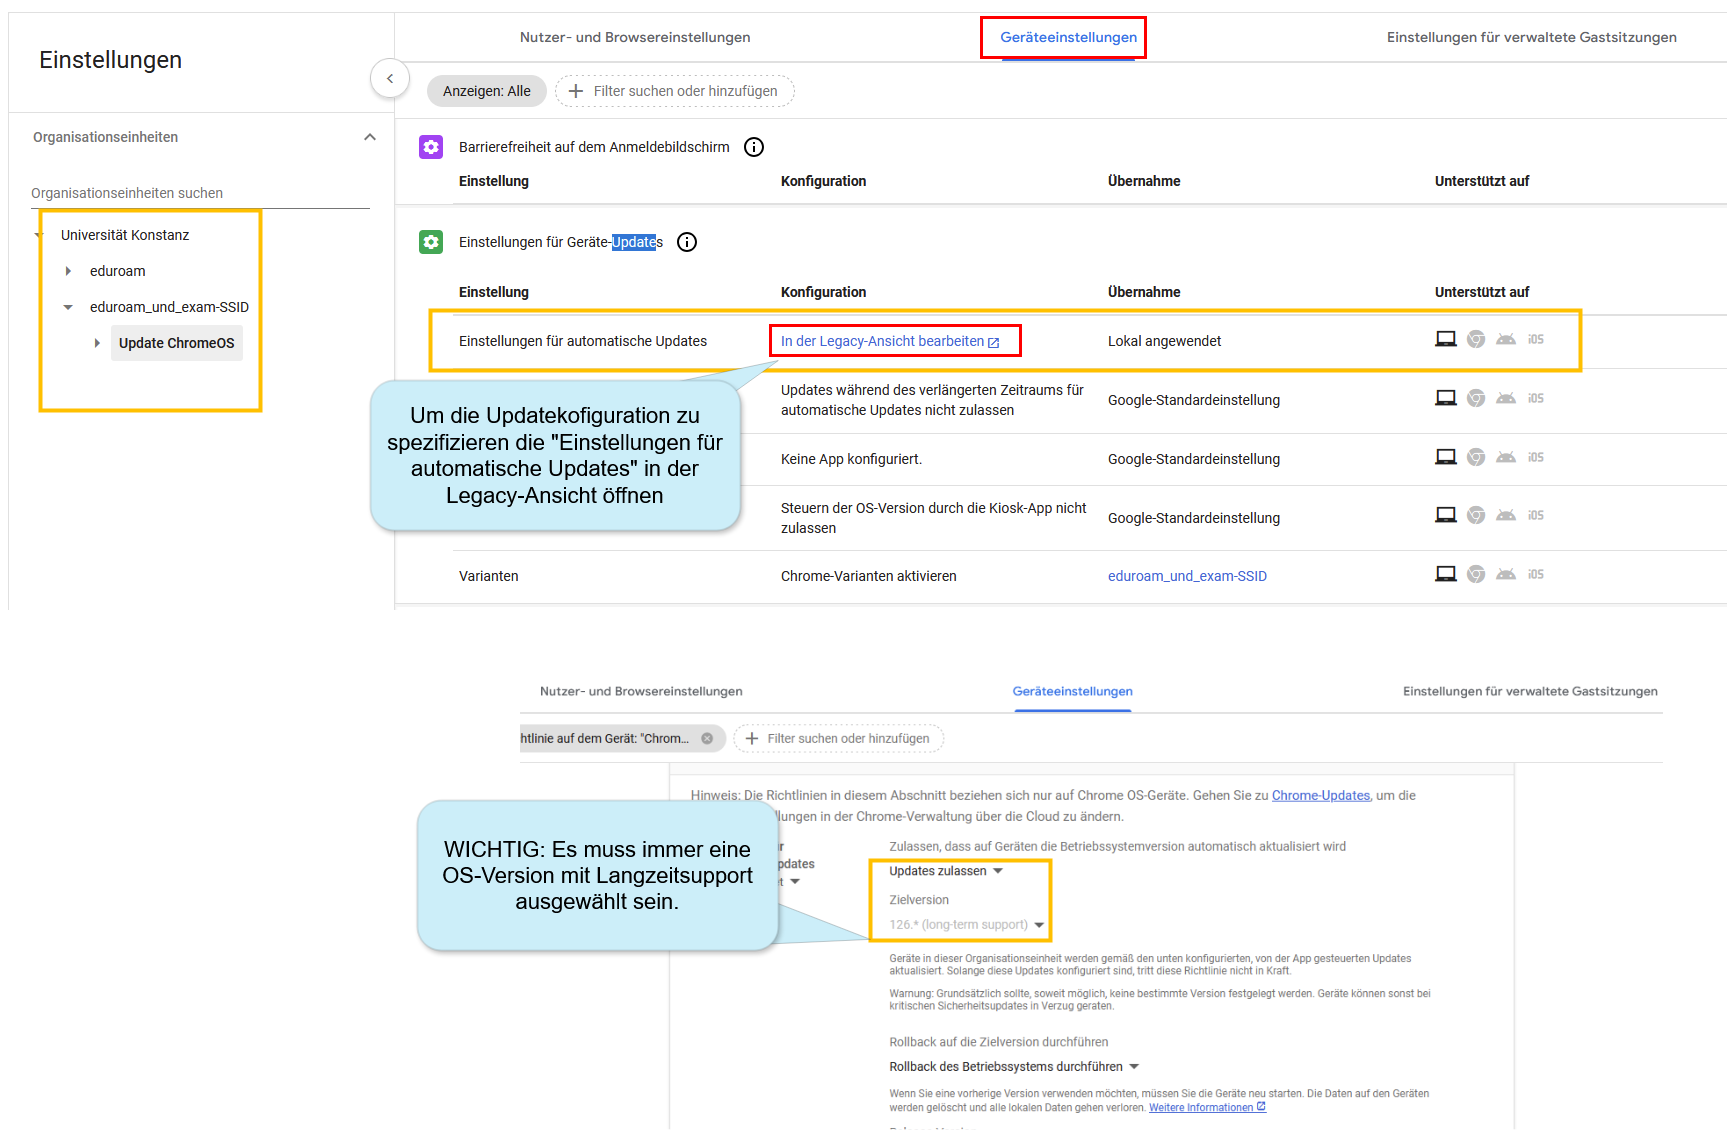Open the Updates zulassen dropdown
The image size is (1727, 1130).
[x=946, y=871]
